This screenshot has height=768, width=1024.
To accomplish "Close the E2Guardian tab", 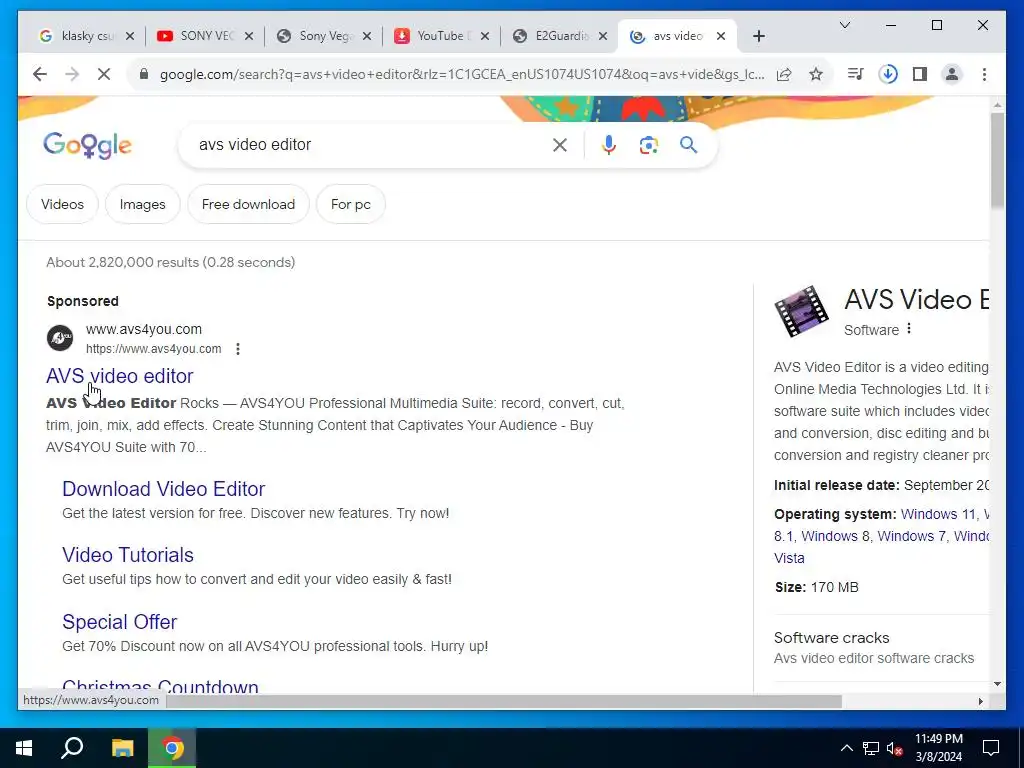I will [603, 36].
